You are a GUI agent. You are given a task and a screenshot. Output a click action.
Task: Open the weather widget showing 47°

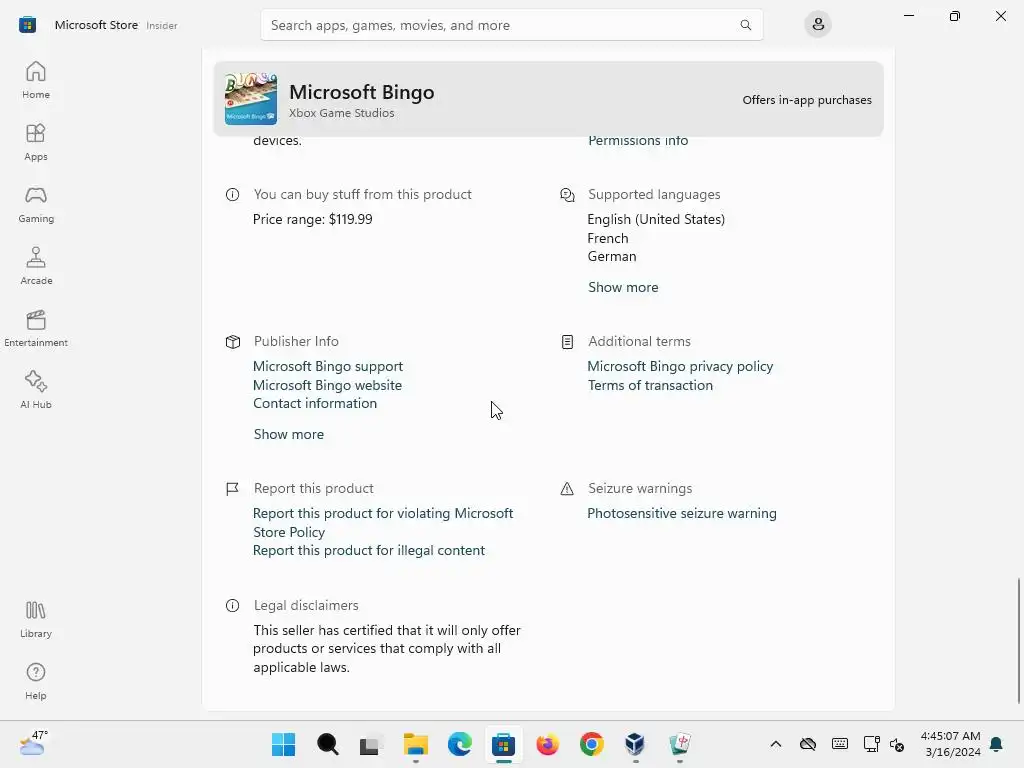[33, 743]
